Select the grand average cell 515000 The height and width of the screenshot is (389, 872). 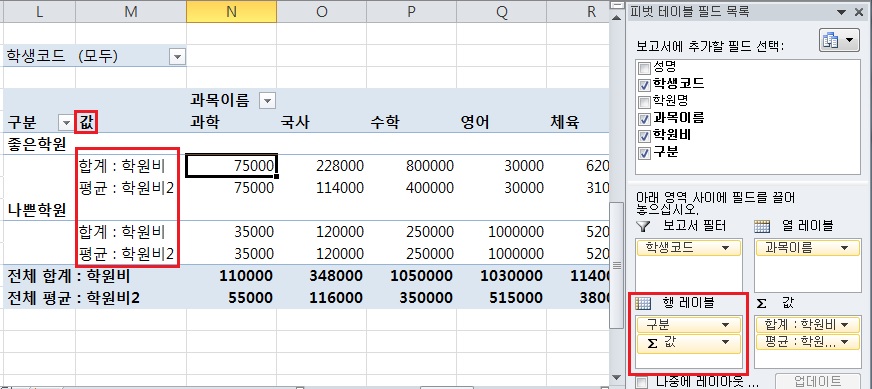click(502, 298)
